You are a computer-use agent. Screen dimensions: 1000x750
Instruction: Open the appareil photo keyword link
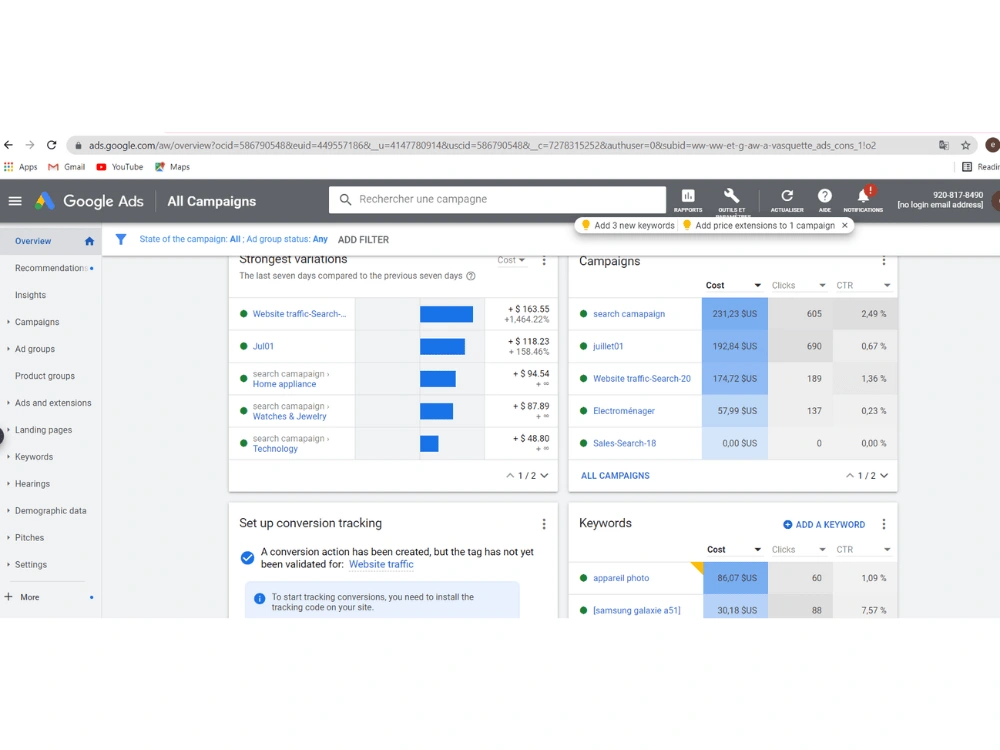click(x=621, y=578)
